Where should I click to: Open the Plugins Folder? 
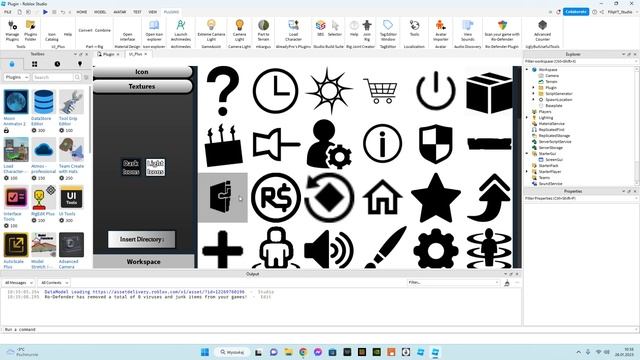(x=31, y=31)
